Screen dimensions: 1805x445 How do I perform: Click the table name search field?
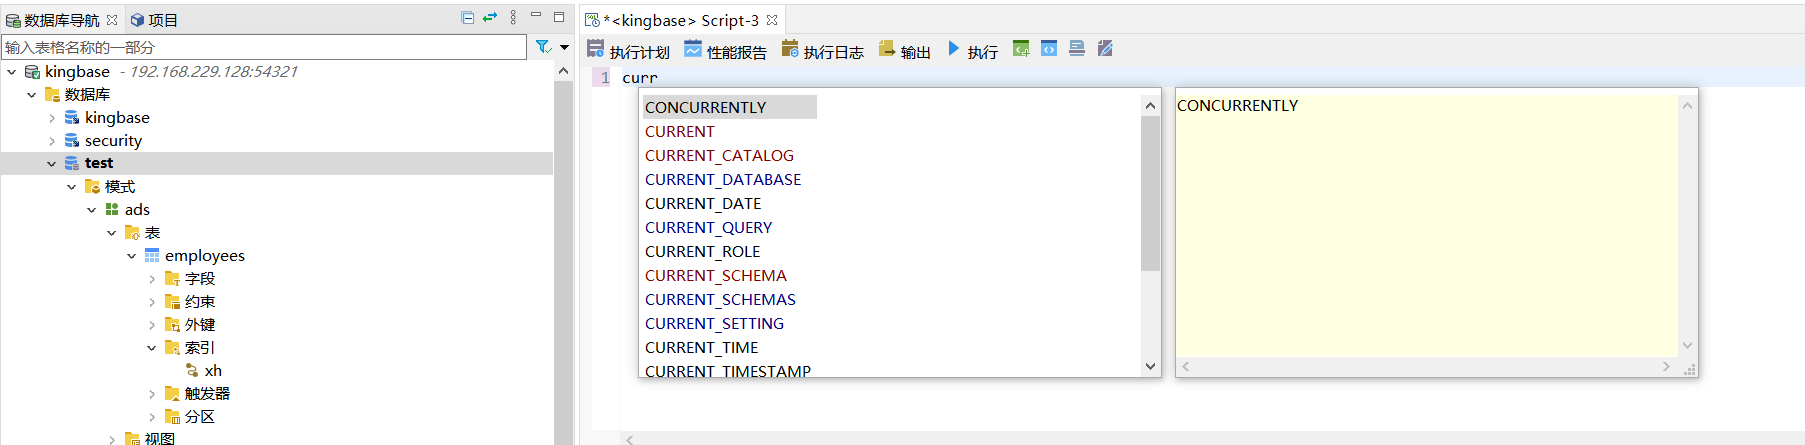click(264, 47)
